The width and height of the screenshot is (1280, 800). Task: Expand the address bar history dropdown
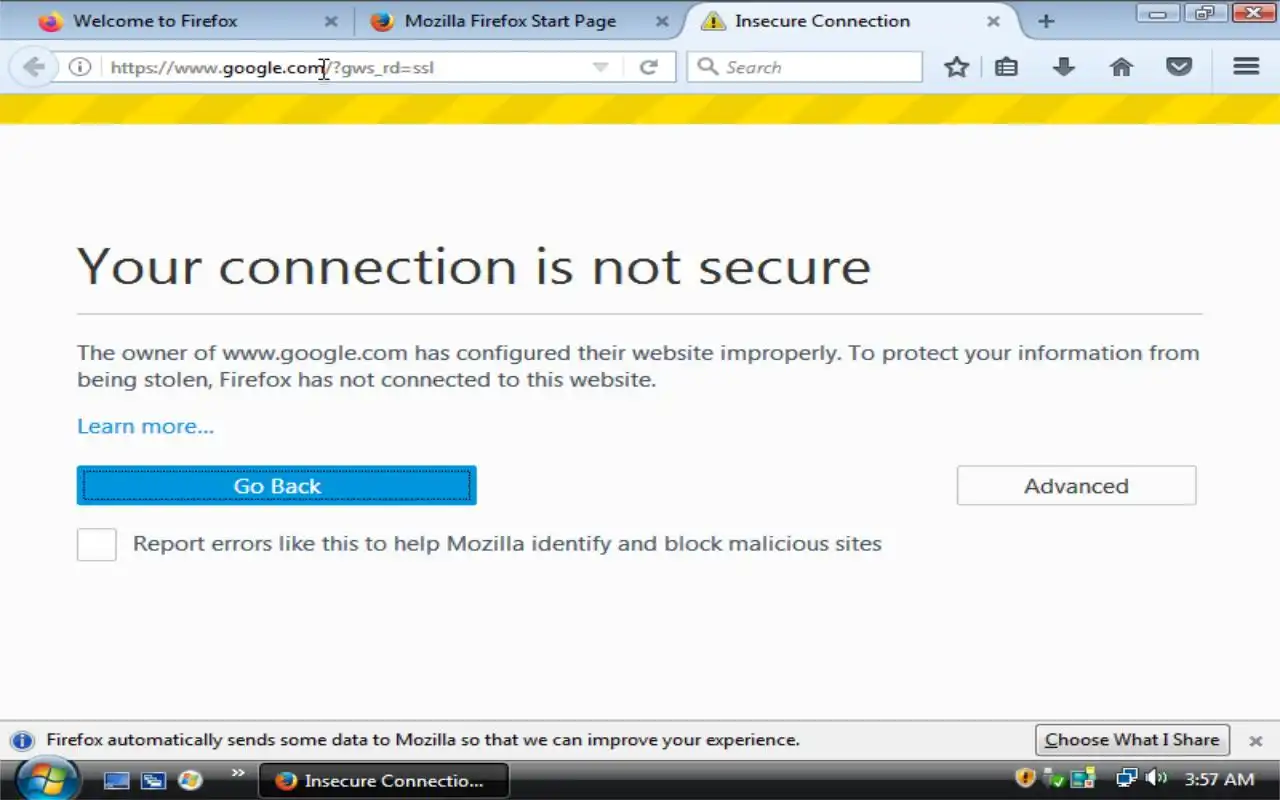pos(600,67)
